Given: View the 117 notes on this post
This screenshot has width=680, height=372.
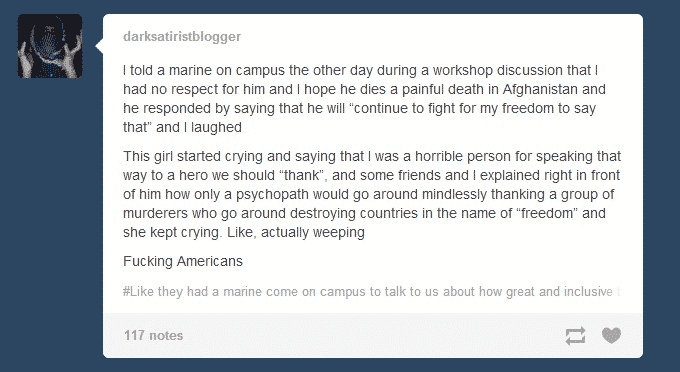Looking at the screenshot, I should (154, 336).
